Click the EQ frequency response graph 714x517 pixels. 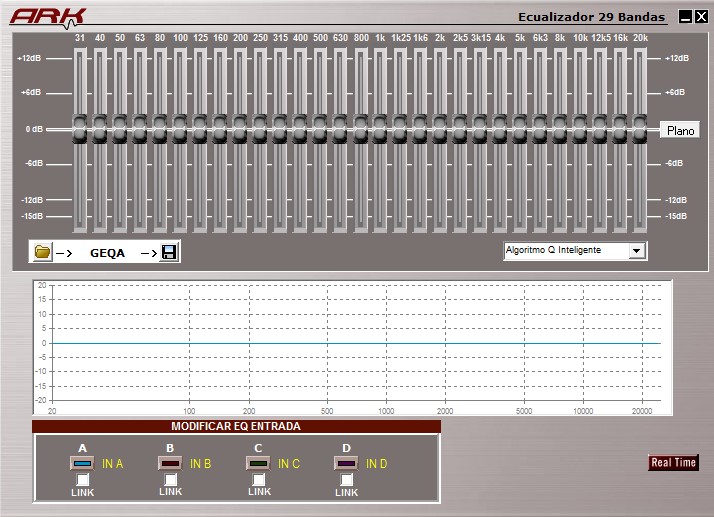click(352, 348)
